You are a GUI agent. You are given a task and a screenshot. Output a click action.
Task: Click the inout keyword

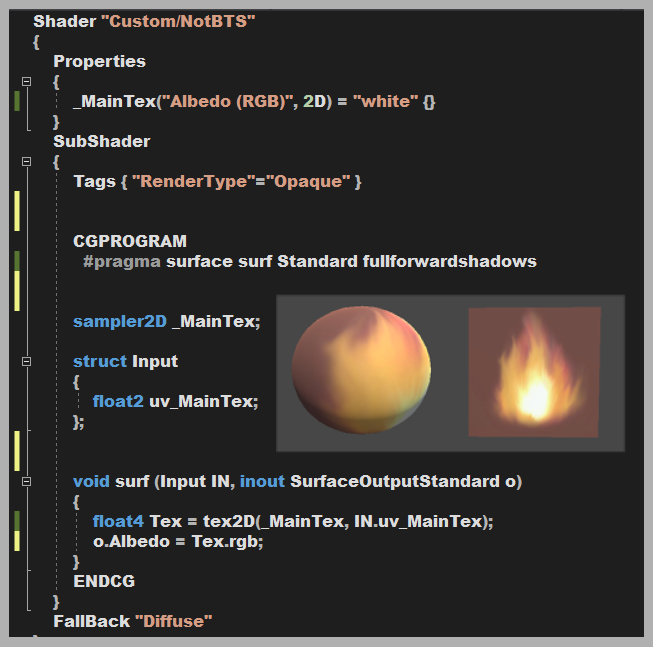(262, 481)
